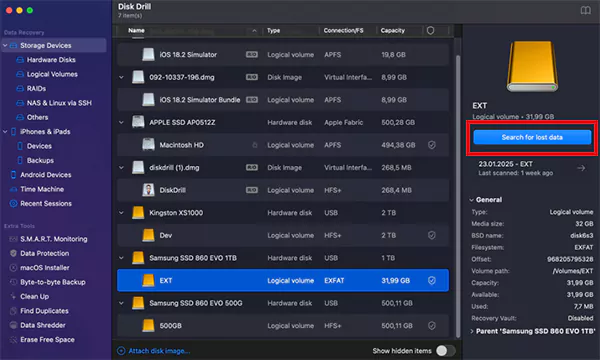
Task: Click the Dev volume yellow drive icon
Action: pos(148,235)
